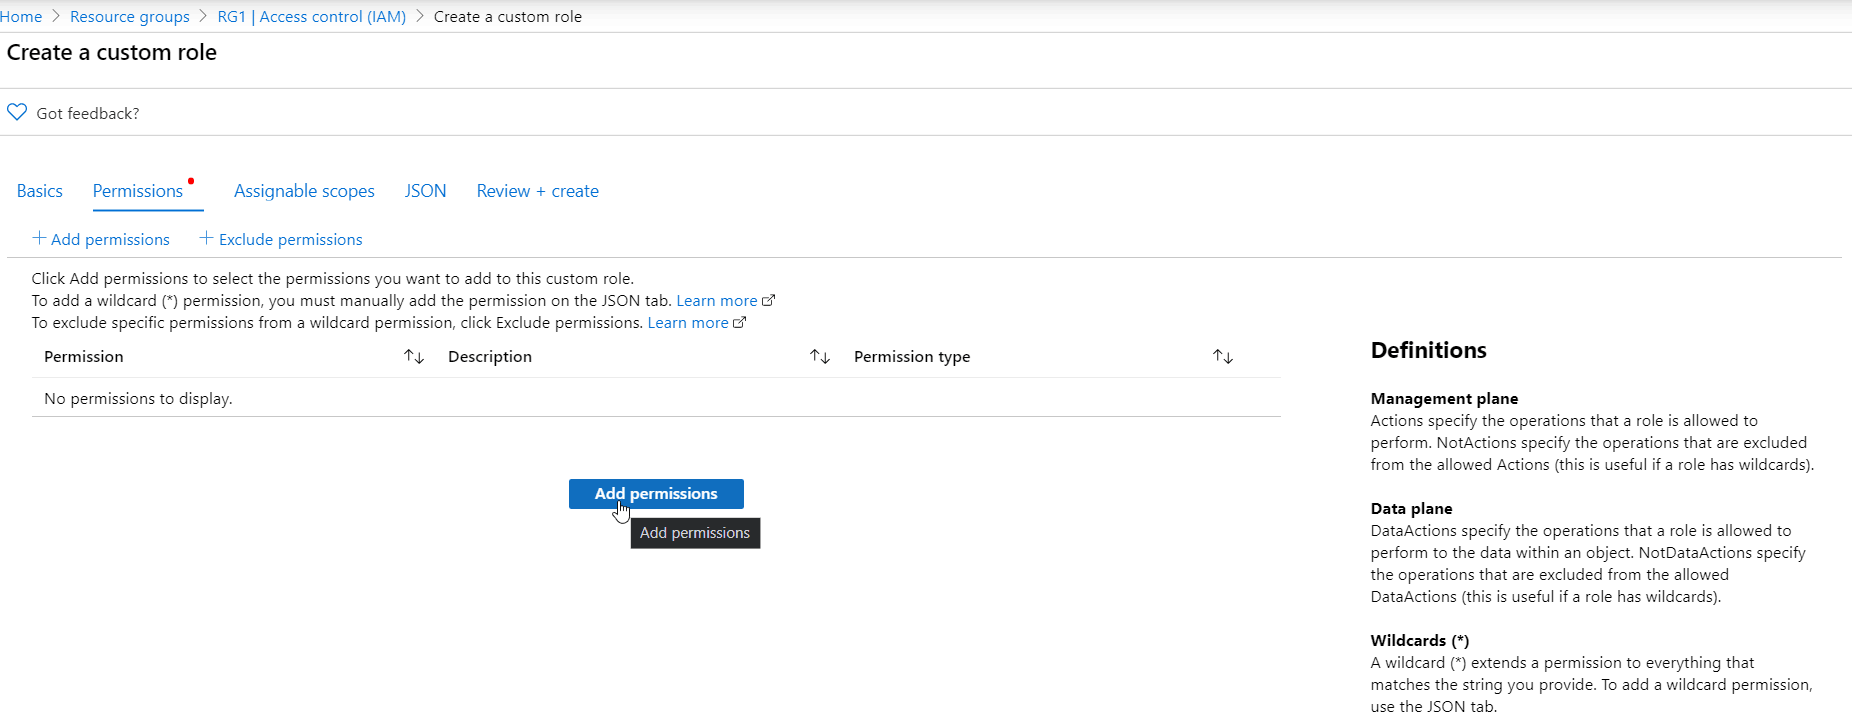Screen dimensions: 1852x721
Task: Click external link icon after exclude Learn more
Action: (x=739, y=323)
